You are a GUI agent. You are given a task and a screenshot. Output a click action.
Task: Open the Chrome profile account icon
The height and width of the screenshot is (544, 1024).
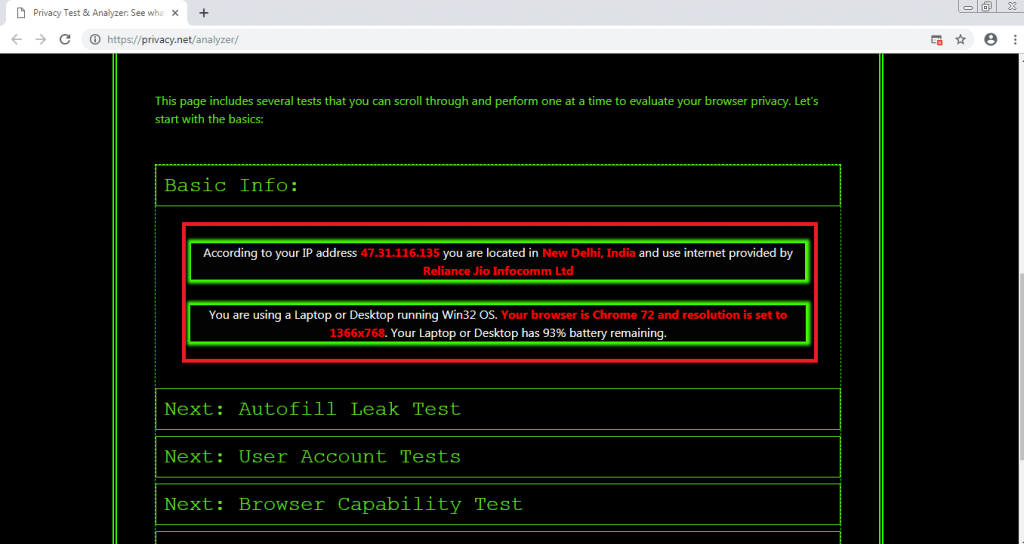click(991, 40)
